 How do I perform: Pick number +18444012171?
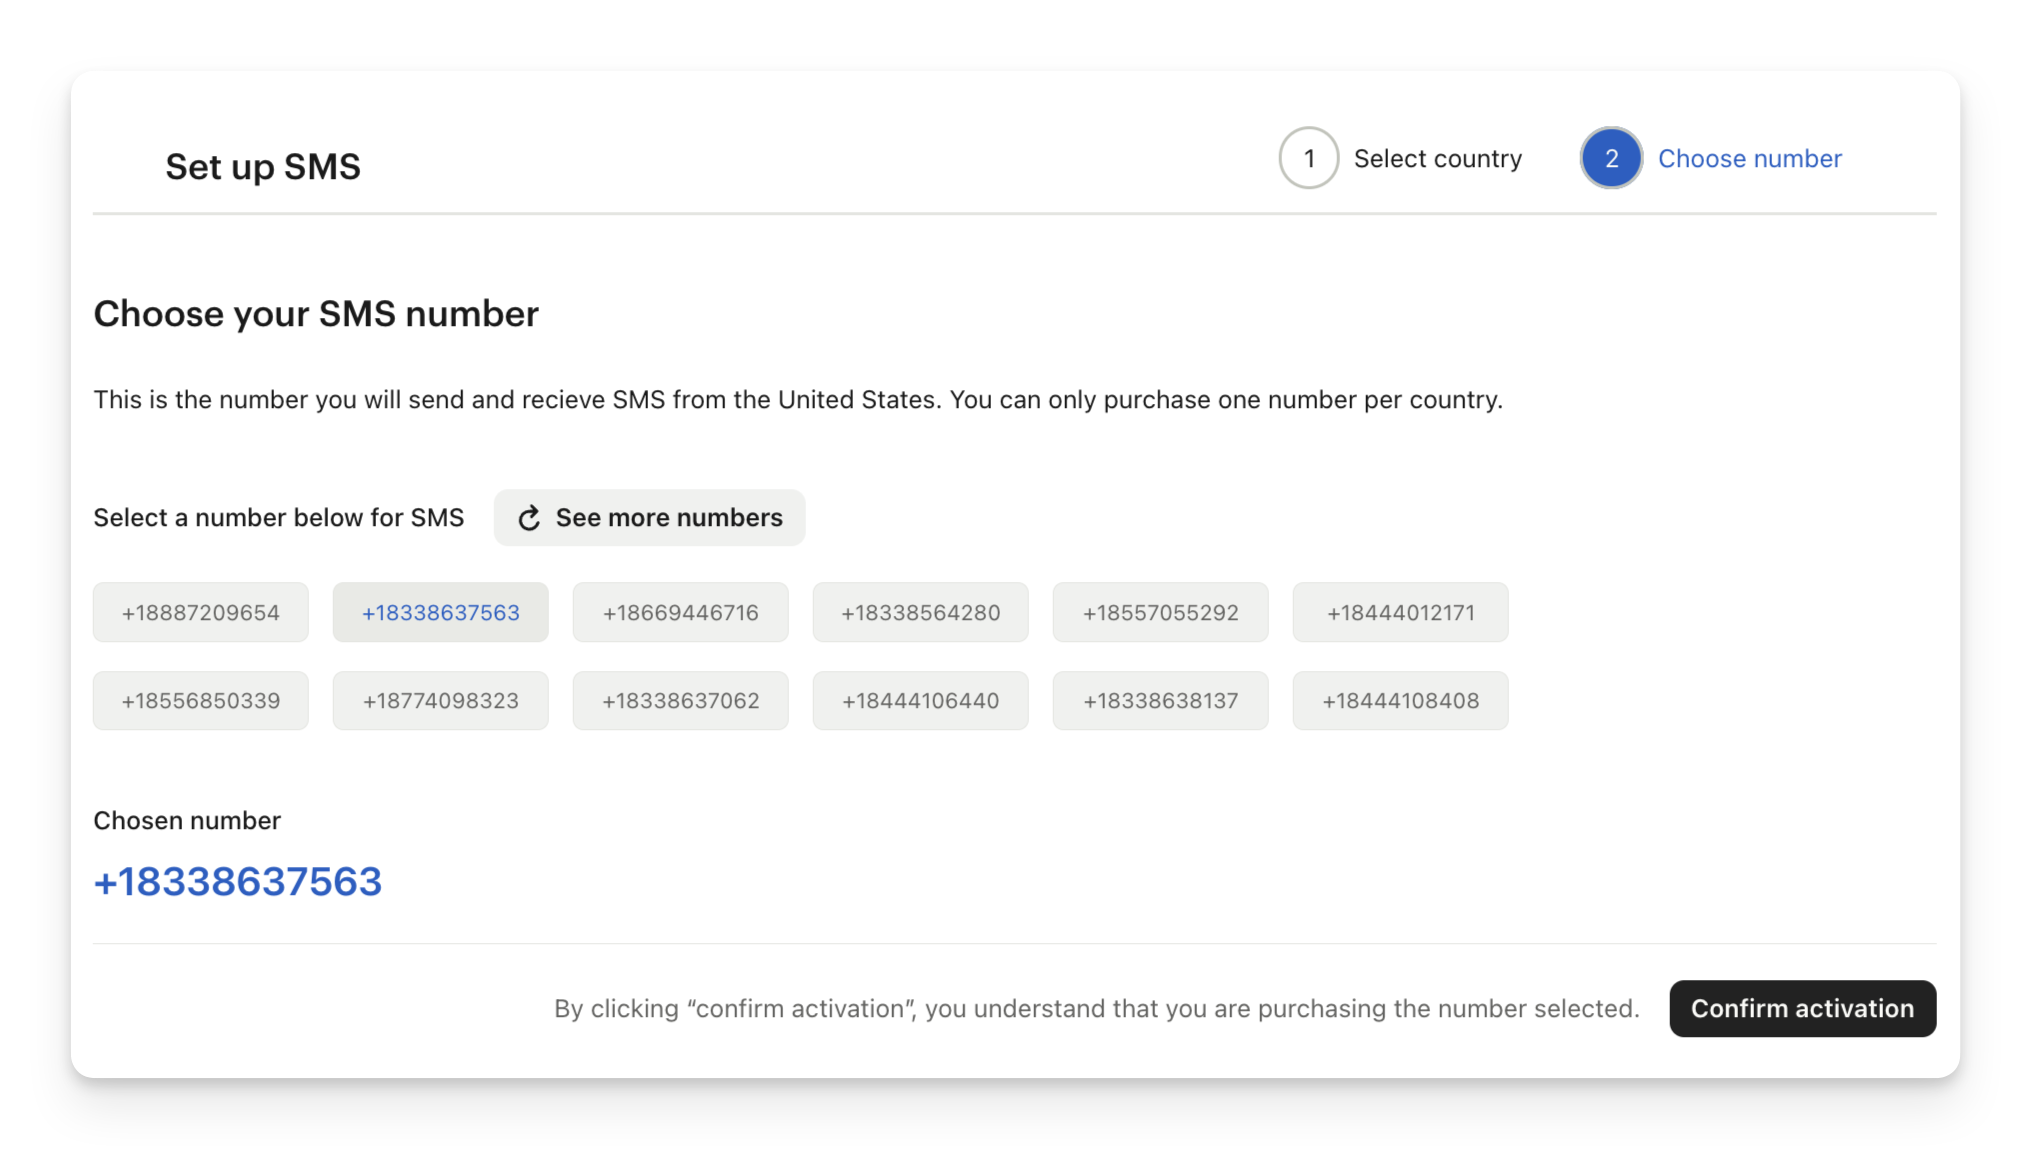[1401, 612]
